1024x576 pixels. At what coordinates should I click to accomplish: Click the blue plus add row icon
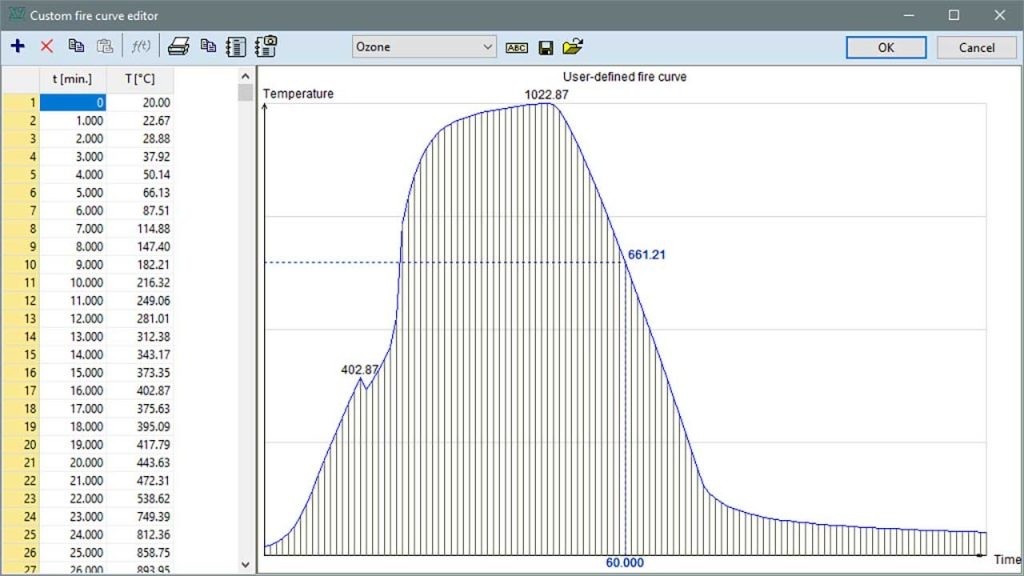(x=18, y=46)
